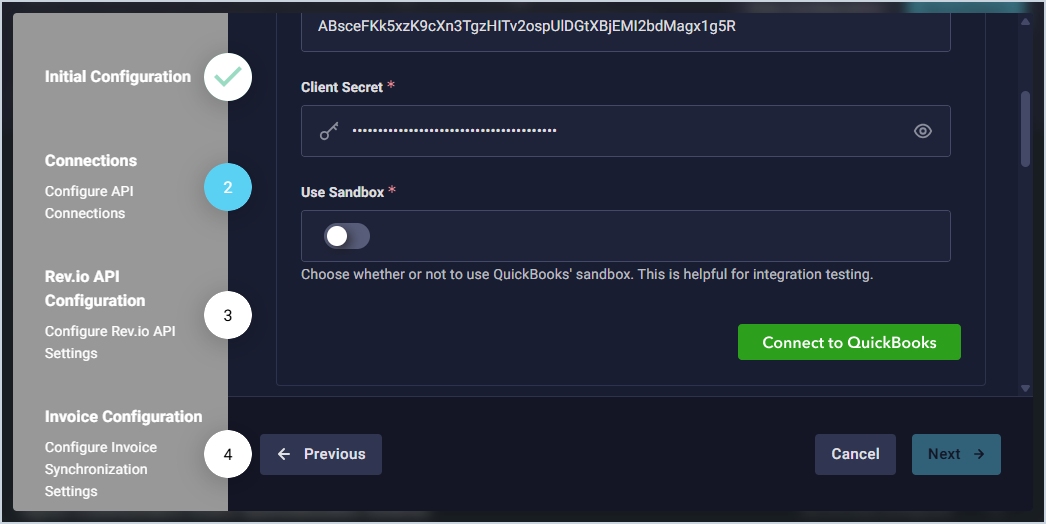The width and height of the screenshot is (1046, 524).
Task: Open the Invoice Configuration step
Action: [123, 417]
